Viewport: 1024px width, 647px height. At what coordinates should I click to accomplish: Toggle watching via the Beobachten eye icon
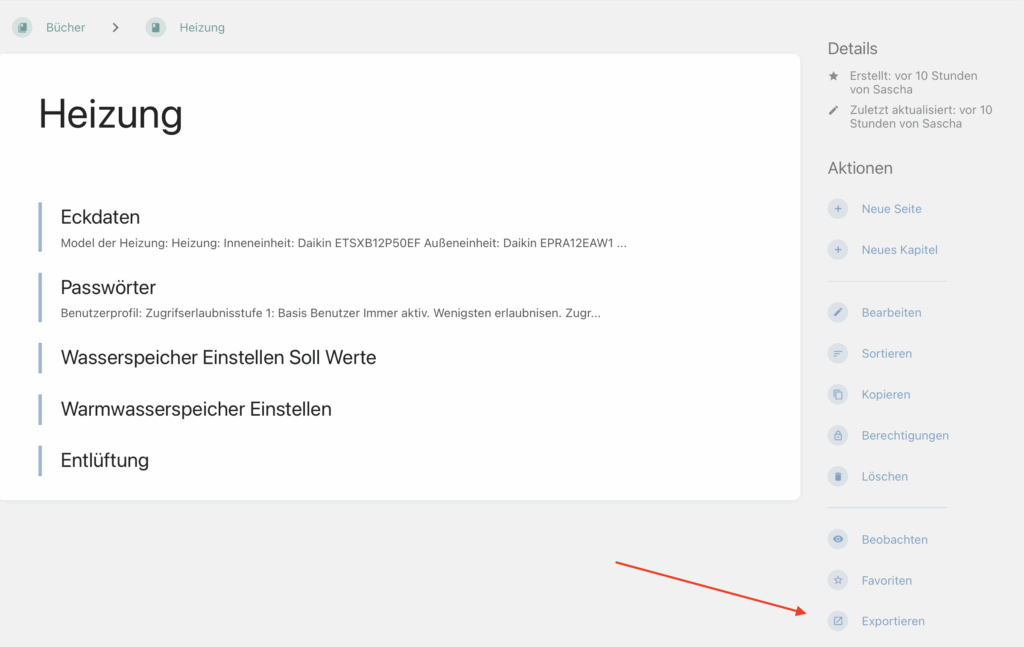(x=838, y=540)
